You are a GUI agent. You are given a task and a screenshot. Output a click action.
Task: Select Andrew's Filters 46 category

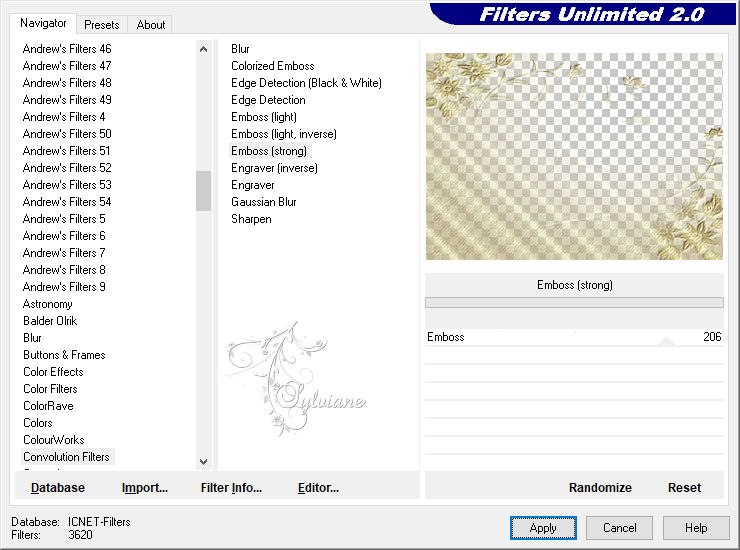pos(67,49)
